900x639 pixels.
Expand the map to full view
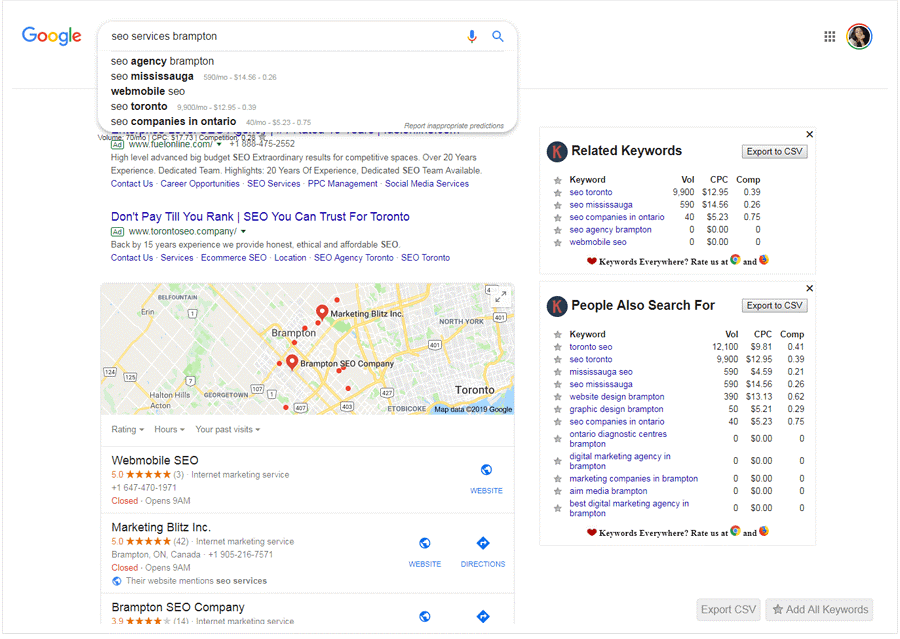(x=500, y=296)
